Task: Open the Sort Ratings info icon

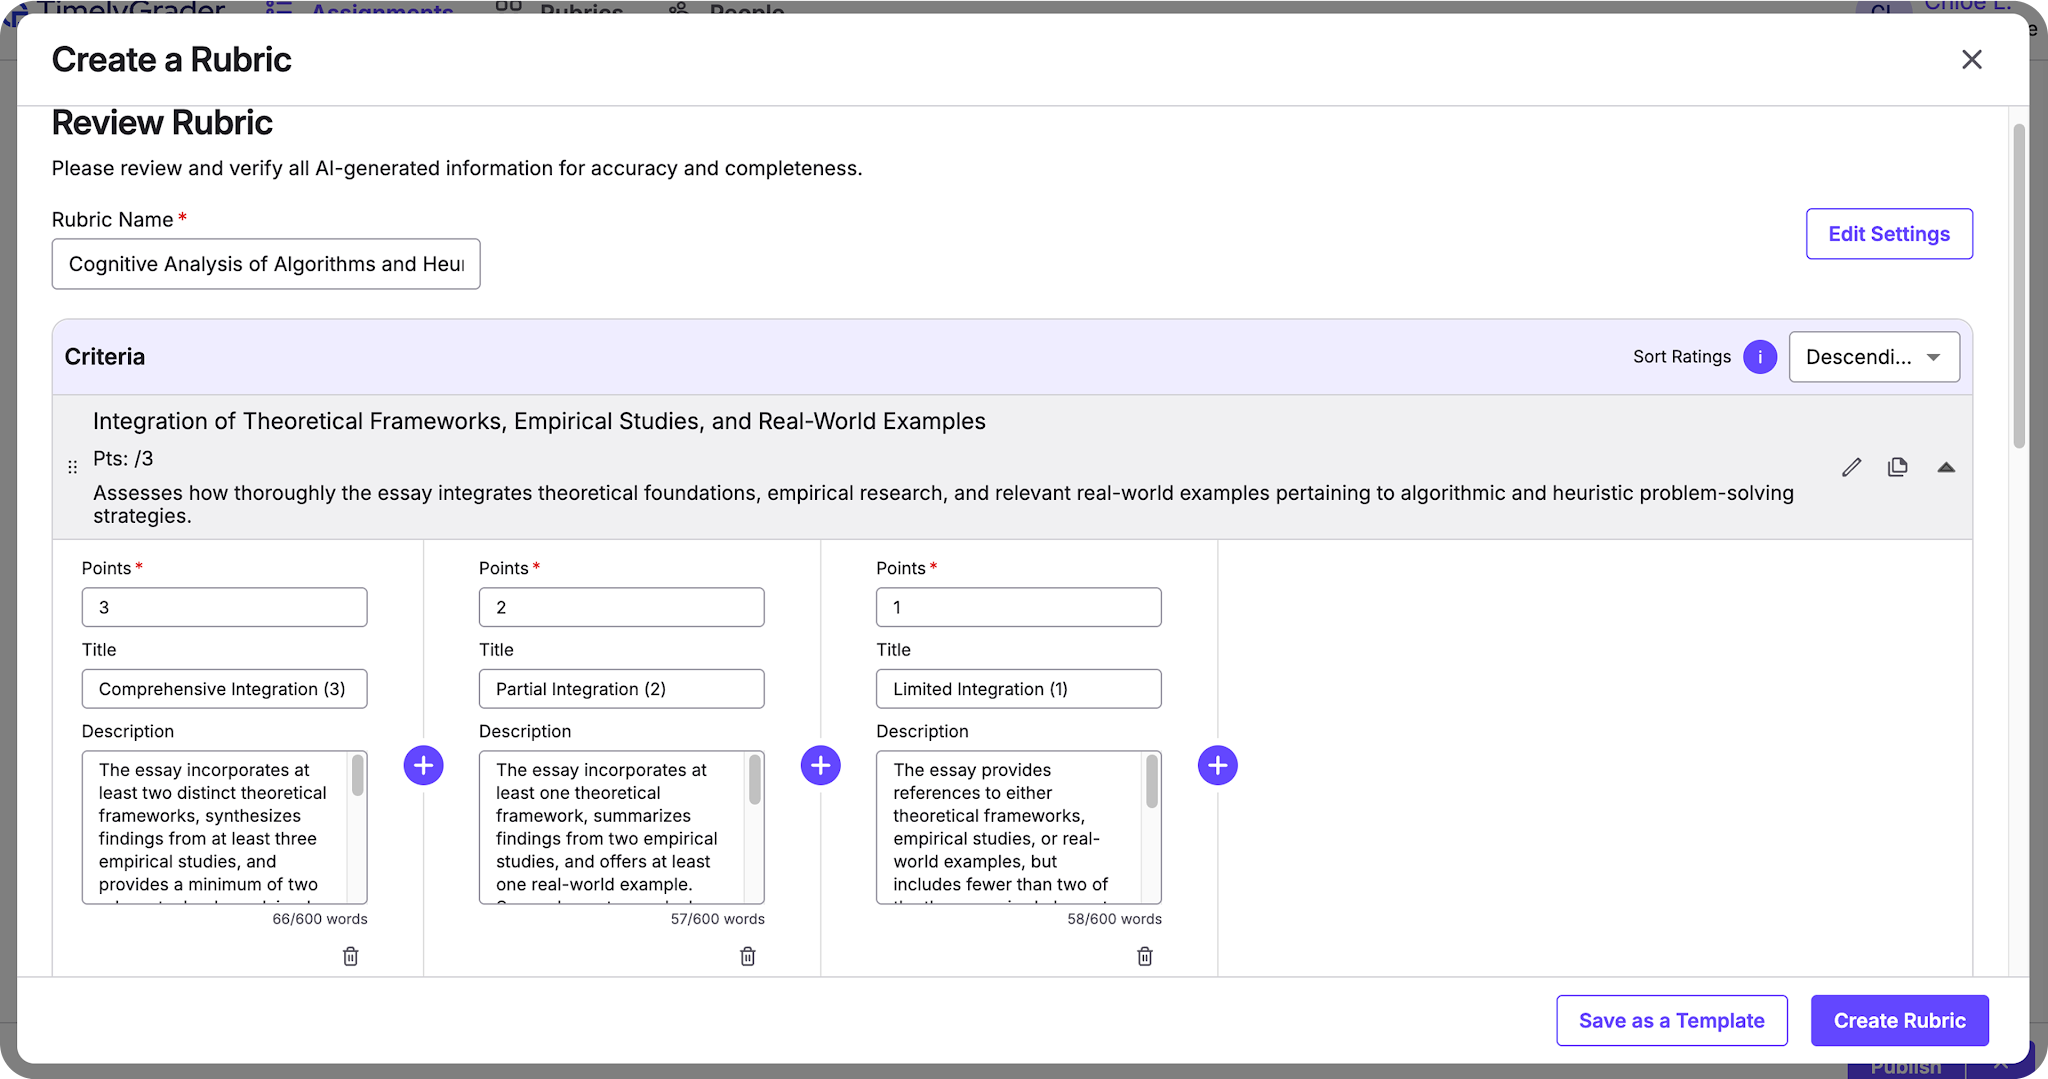Action: click(x=1760, y=357)
